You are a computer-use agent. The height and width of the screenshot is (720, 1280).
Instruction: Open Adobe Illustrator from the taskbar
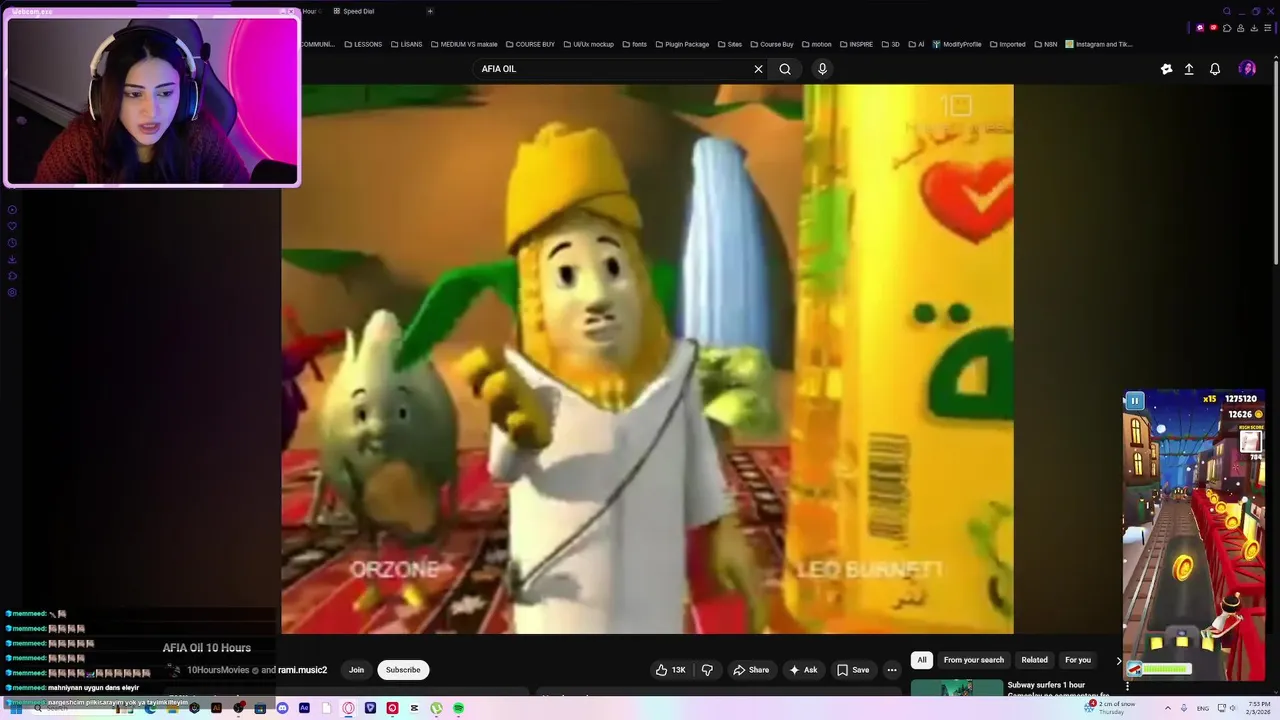coord(216,708)
